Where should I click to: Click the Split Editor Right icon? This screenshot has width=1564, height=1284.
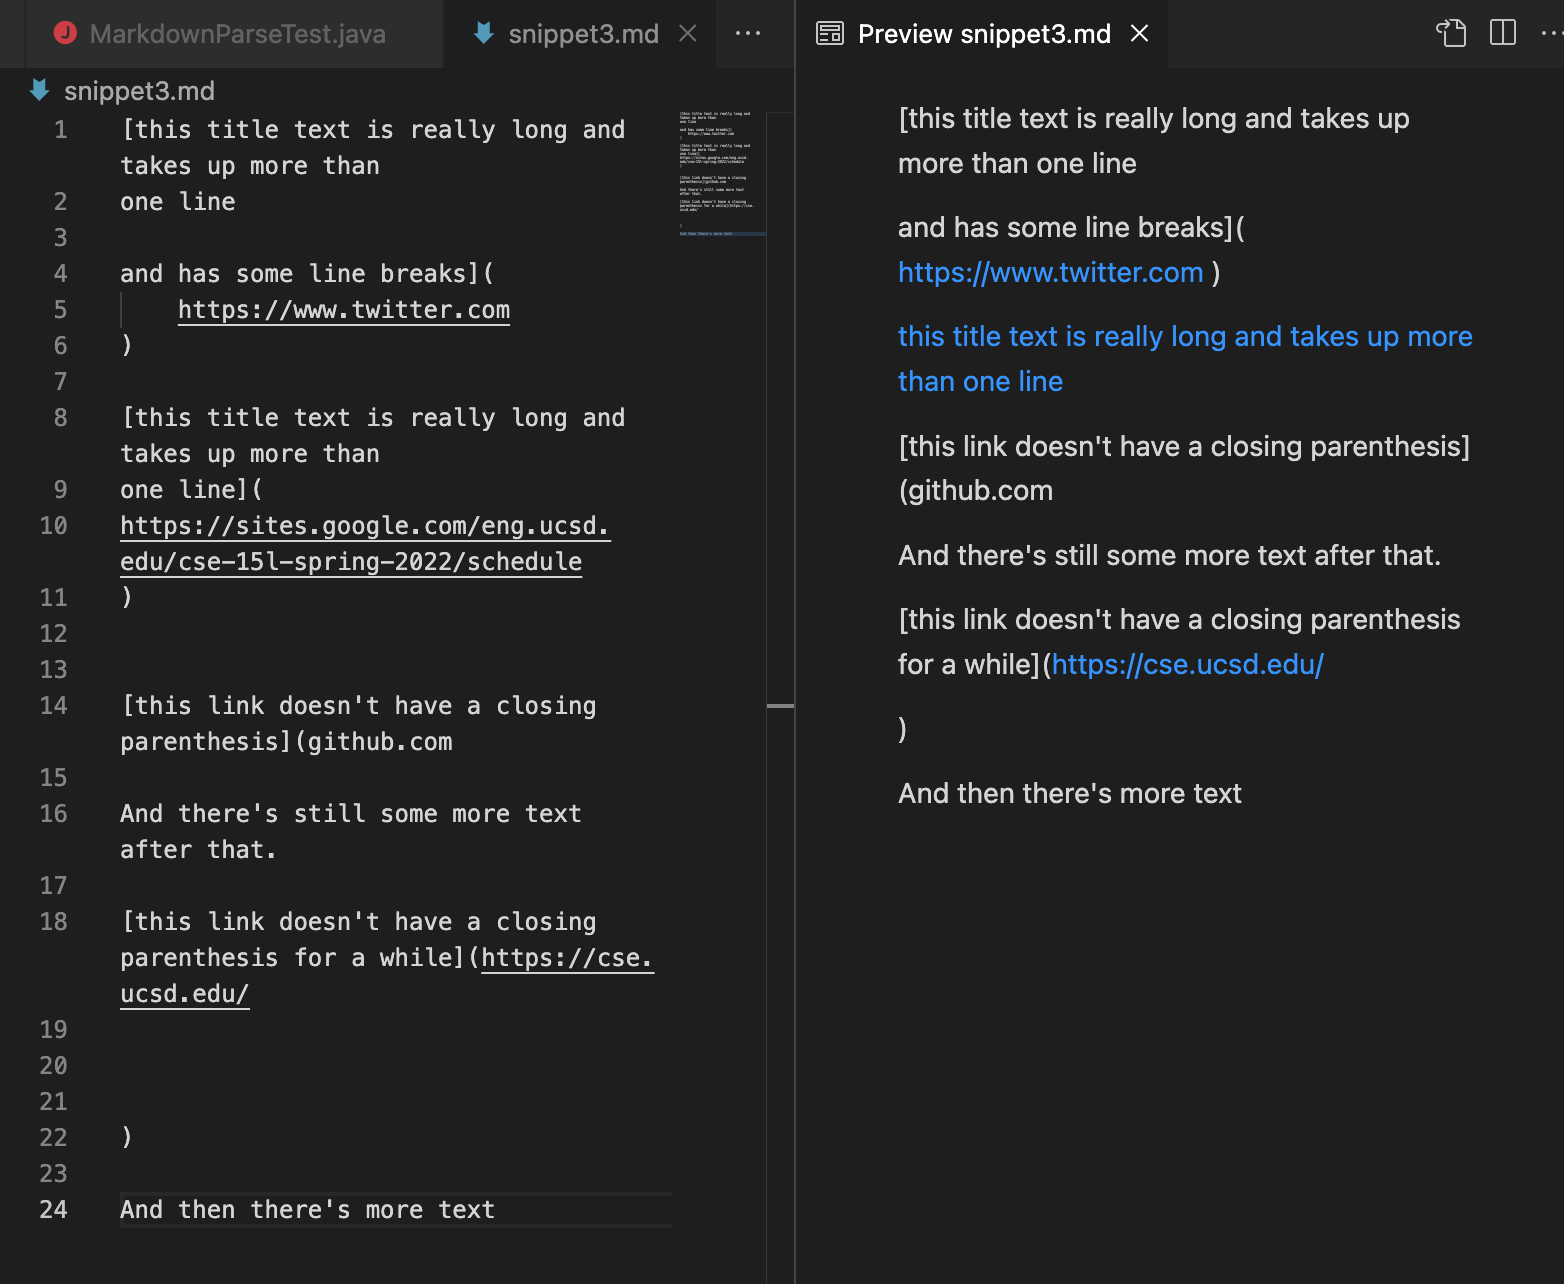(x=1503, y=33)
